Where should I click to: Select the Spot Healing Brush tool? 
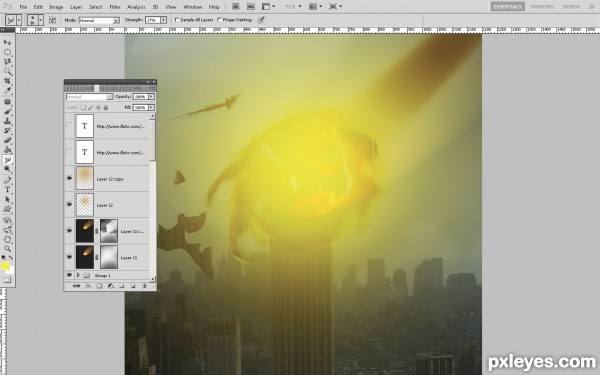pos(7,102)
